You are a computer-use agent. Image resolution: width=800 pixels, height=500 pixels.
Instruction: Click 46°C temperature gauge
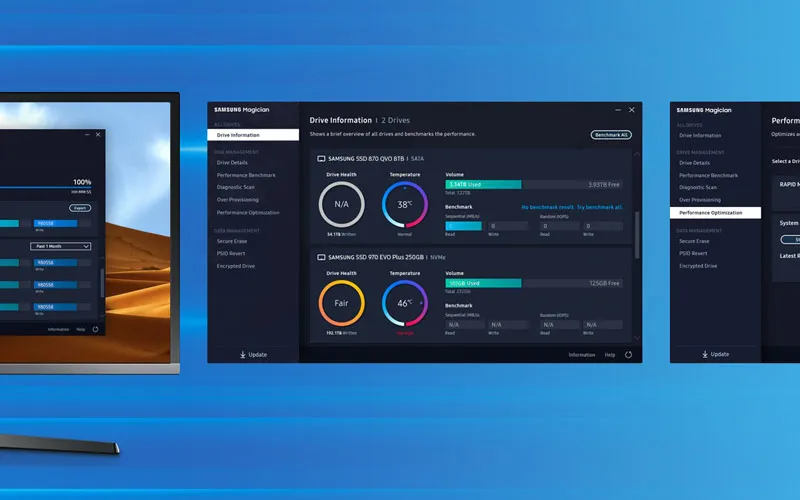(x=404, y=302)
